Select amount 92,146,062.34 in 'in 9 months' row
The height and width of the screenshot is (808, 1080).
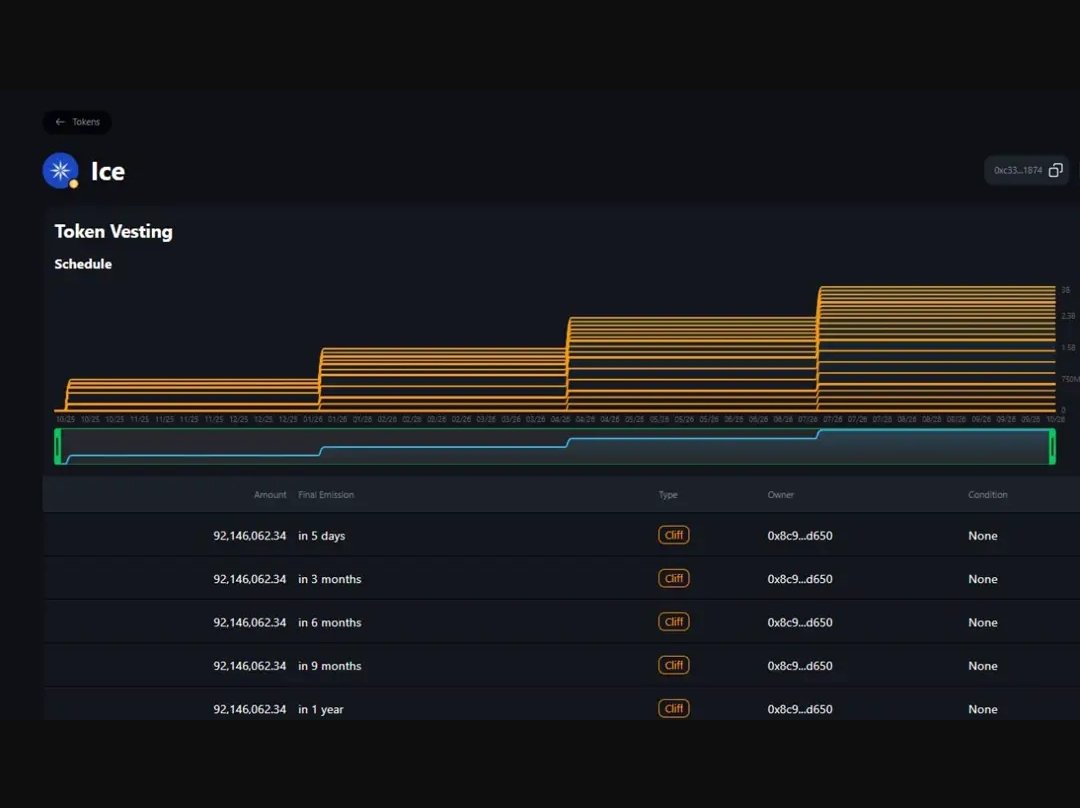click(249, 666)
